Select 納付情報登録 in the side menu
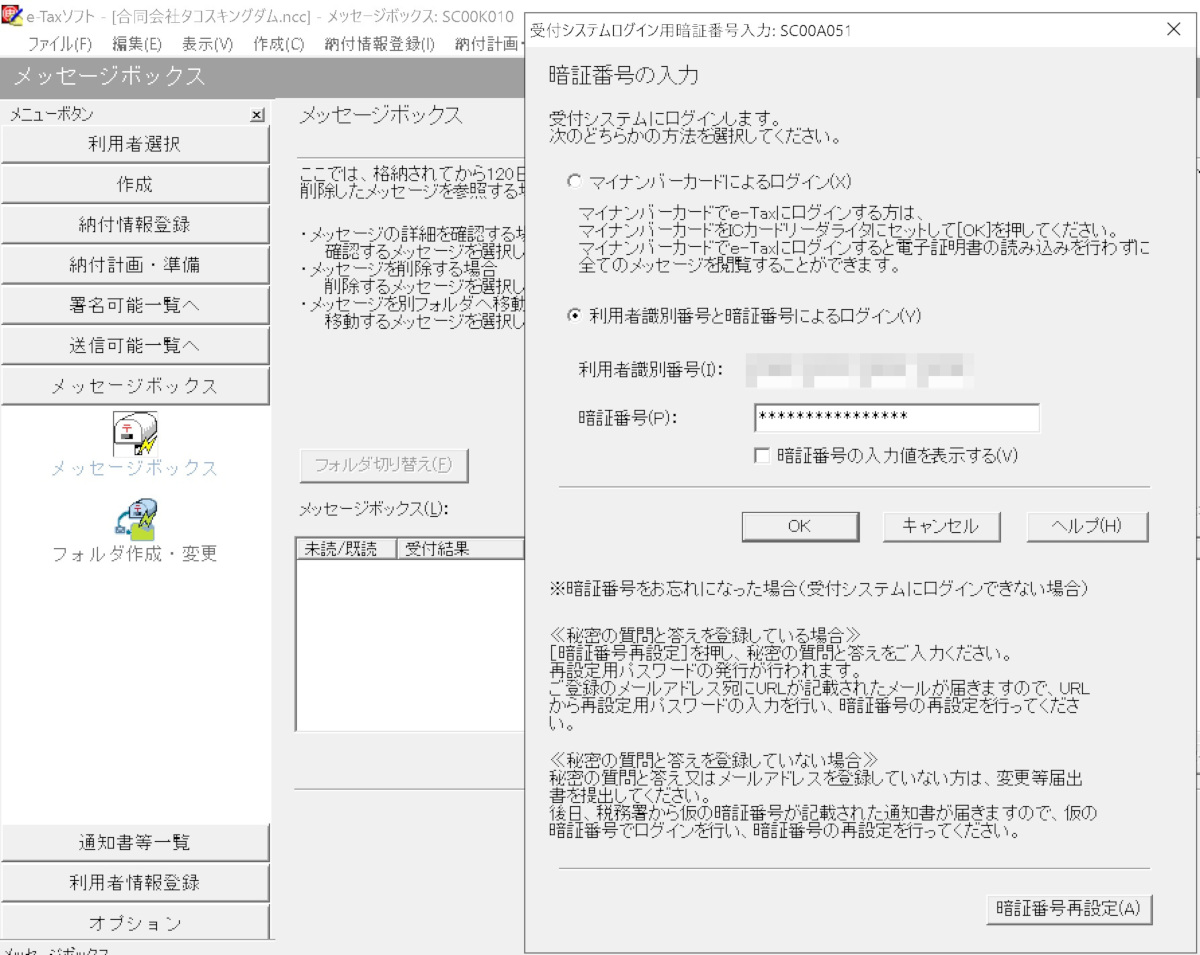This screenshot has width=1200, height=955. click(135, 225)
